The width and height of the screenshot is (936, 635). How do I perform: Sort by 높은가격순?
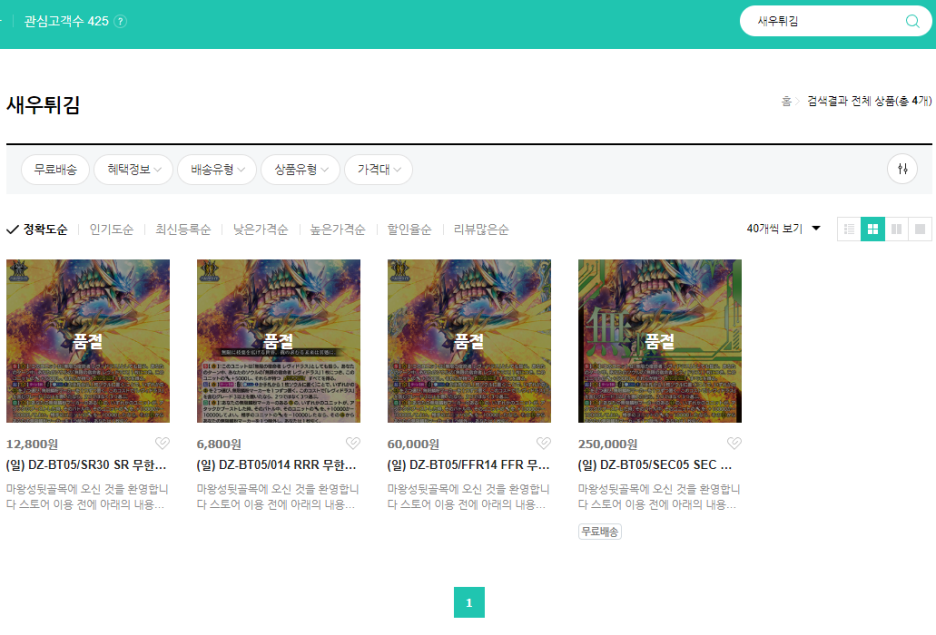point(337,229)
